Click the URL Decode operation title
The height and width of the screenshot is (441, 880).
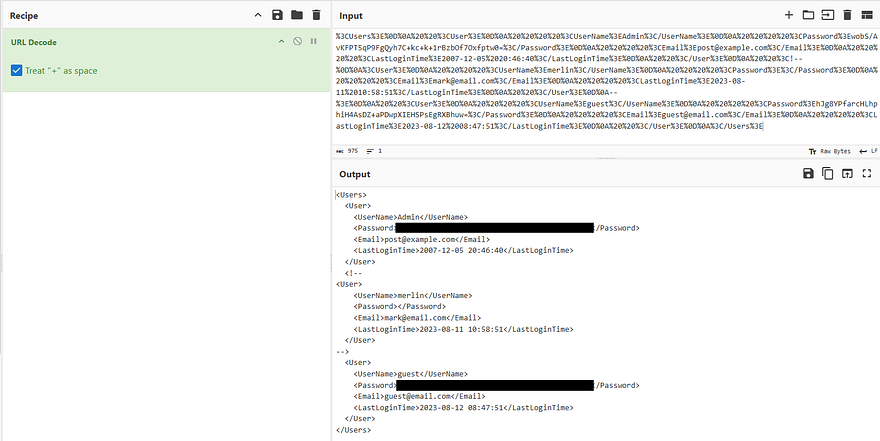tap(37, 41)
